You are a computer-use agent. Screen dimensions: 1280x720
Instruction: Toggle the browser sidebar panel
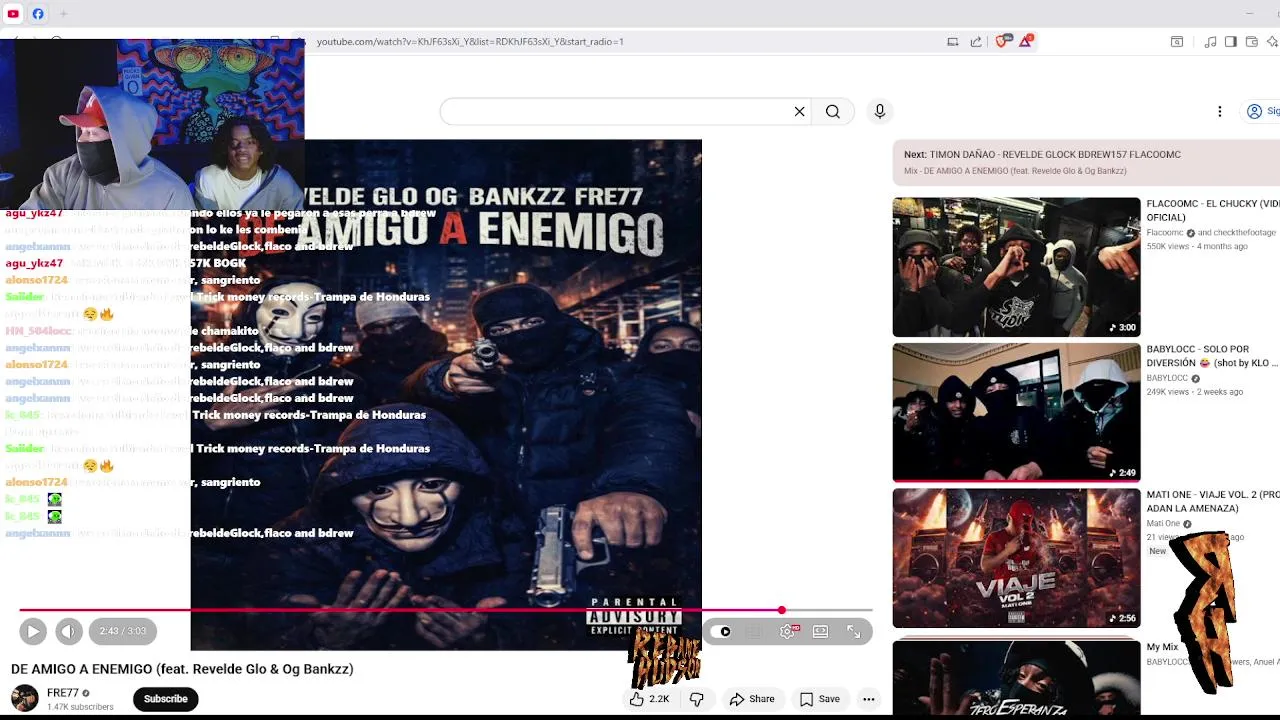1230,41
